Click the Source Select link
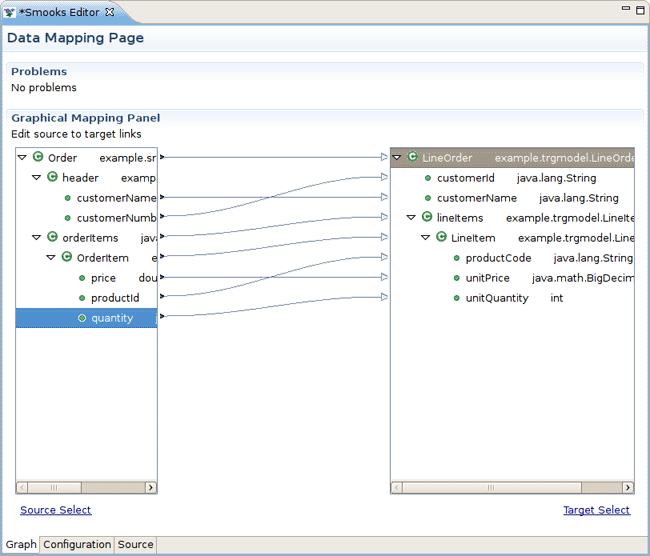The width and height of the screenshot is (650, 556). click(55, 510)
